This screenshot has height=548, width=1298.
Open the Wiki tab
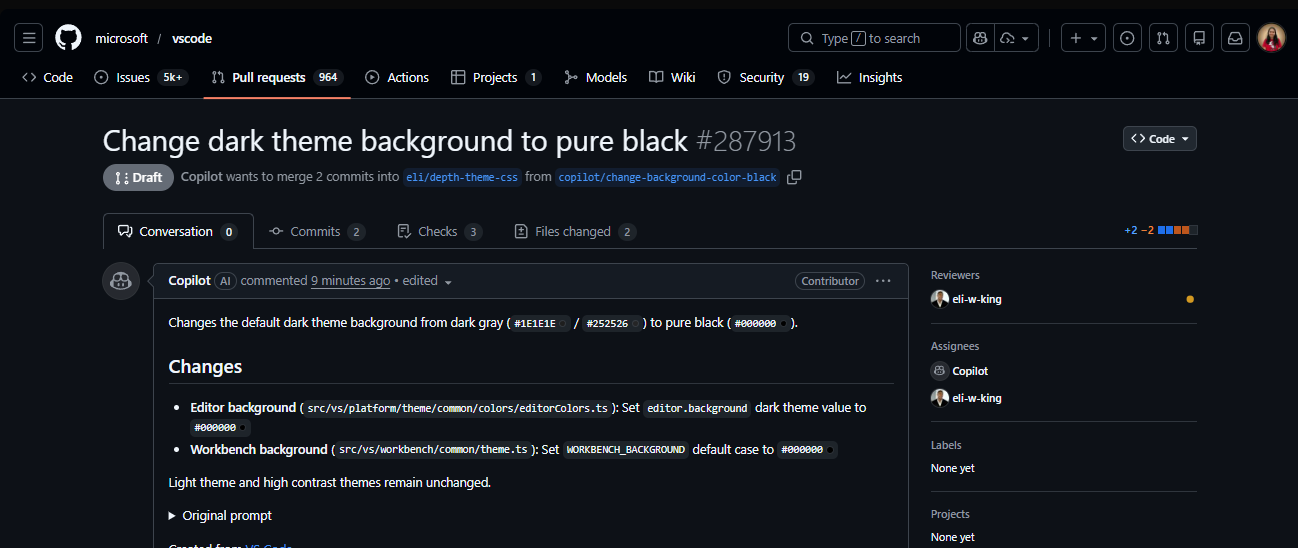(x=672, y=77)
